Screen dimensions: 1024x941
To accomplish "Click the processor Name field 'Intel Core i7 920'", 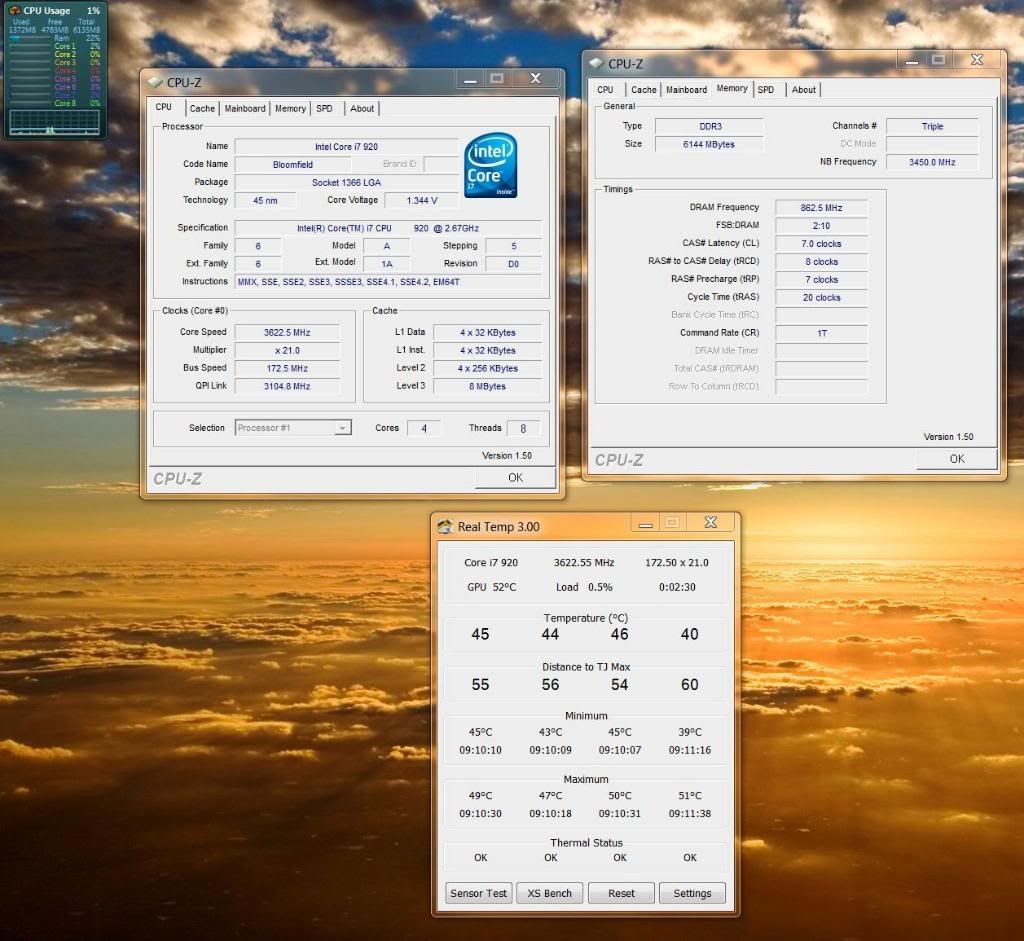I will (346, 146).
